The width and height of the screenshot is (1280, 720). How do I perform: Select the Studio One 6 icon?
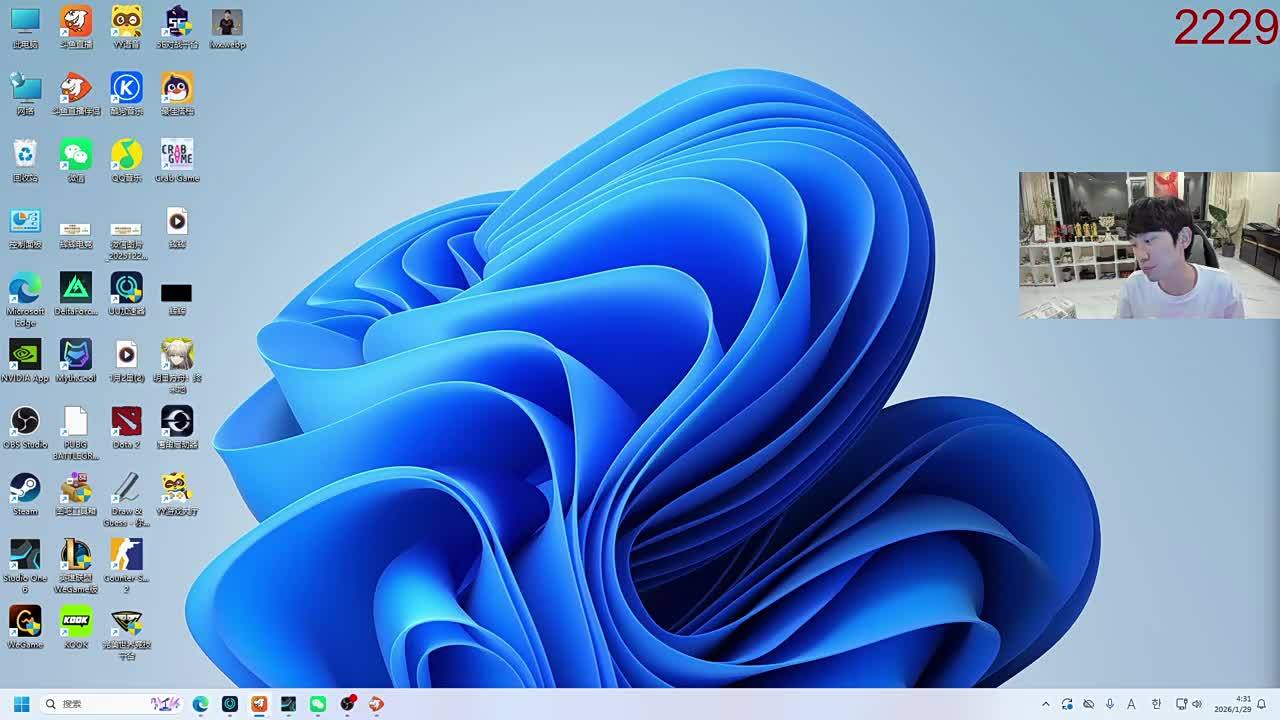[25, 555]
